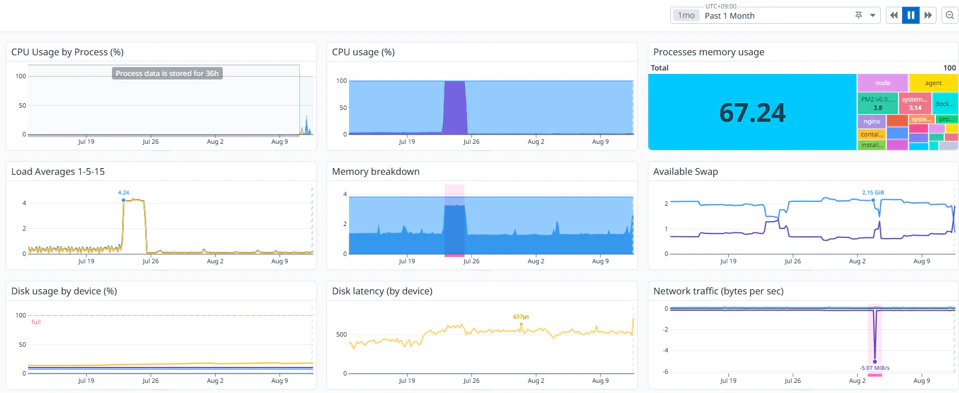Open Disk usage by device widget title
Screen dimensions: 959x393
[64, 292]
